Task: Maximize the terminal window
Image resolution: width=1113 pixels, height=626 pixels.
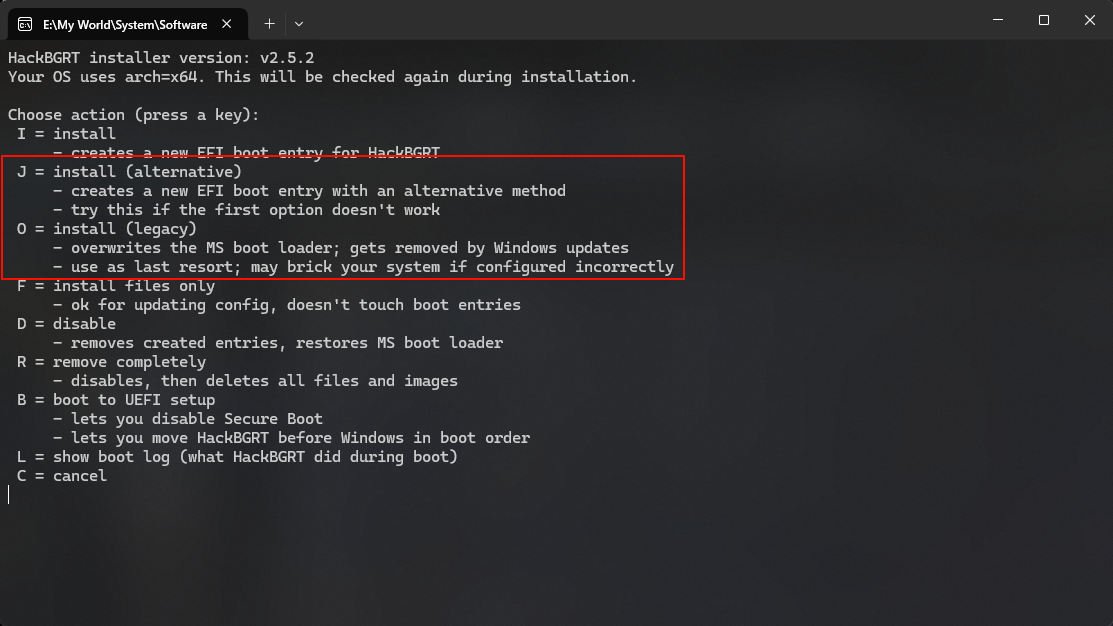Action: 1044,20
